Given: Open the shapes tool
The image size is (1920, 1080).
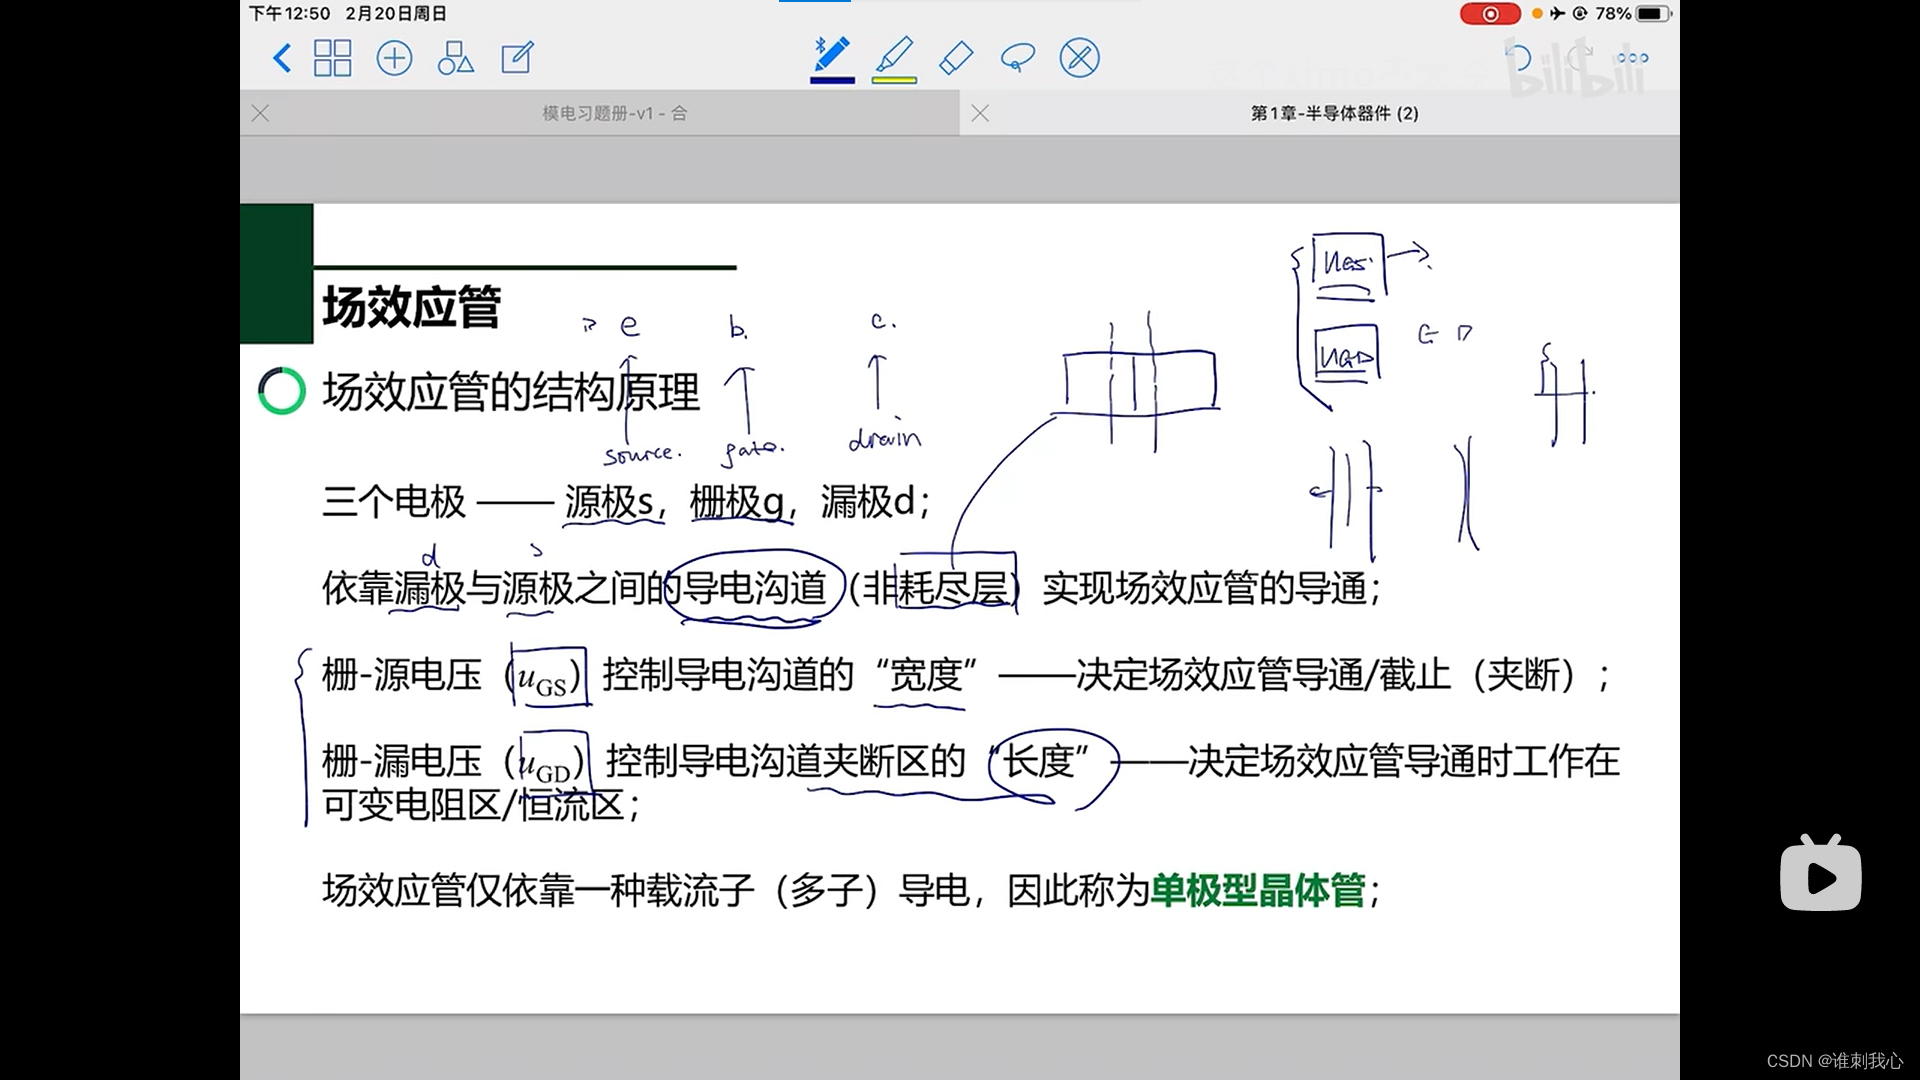Looking at the screenshot, I should pos(455,58).
